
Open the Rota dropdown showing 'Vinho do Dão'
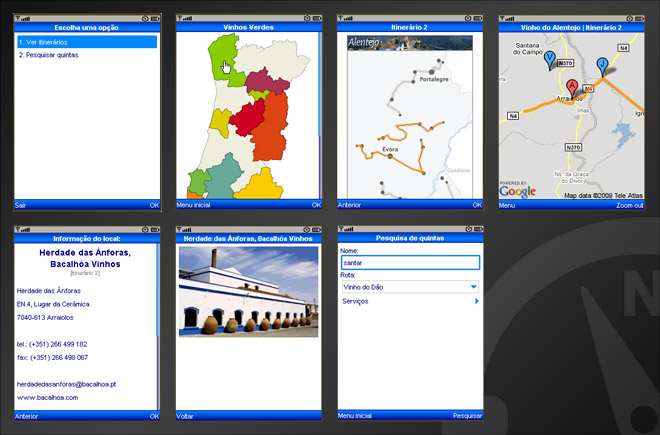(410, 287)
